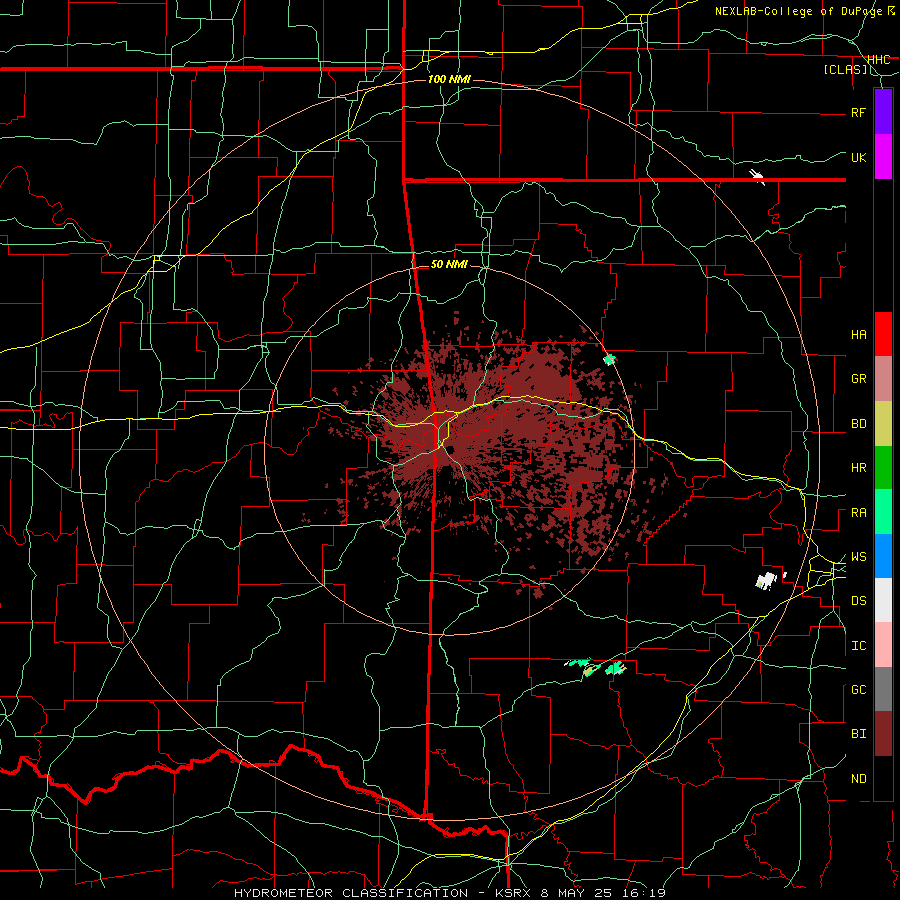
Task: Click the GC legend label
Action: pos(858,690)
